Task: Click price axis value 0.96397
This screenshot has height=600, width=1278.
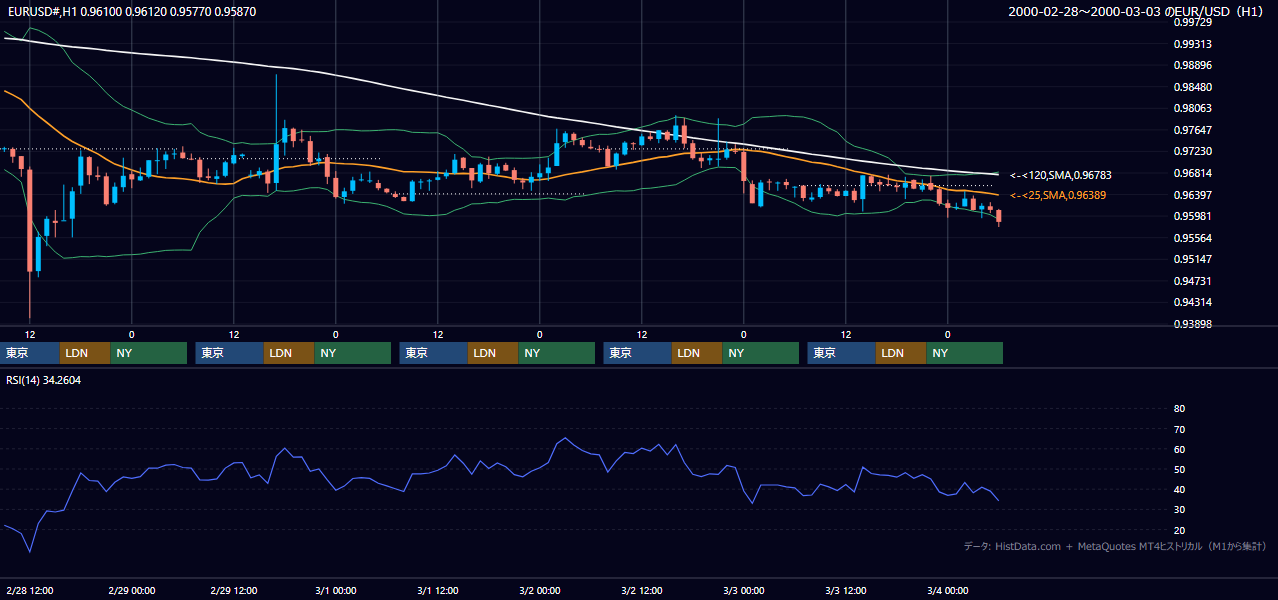Action: 1193,195
